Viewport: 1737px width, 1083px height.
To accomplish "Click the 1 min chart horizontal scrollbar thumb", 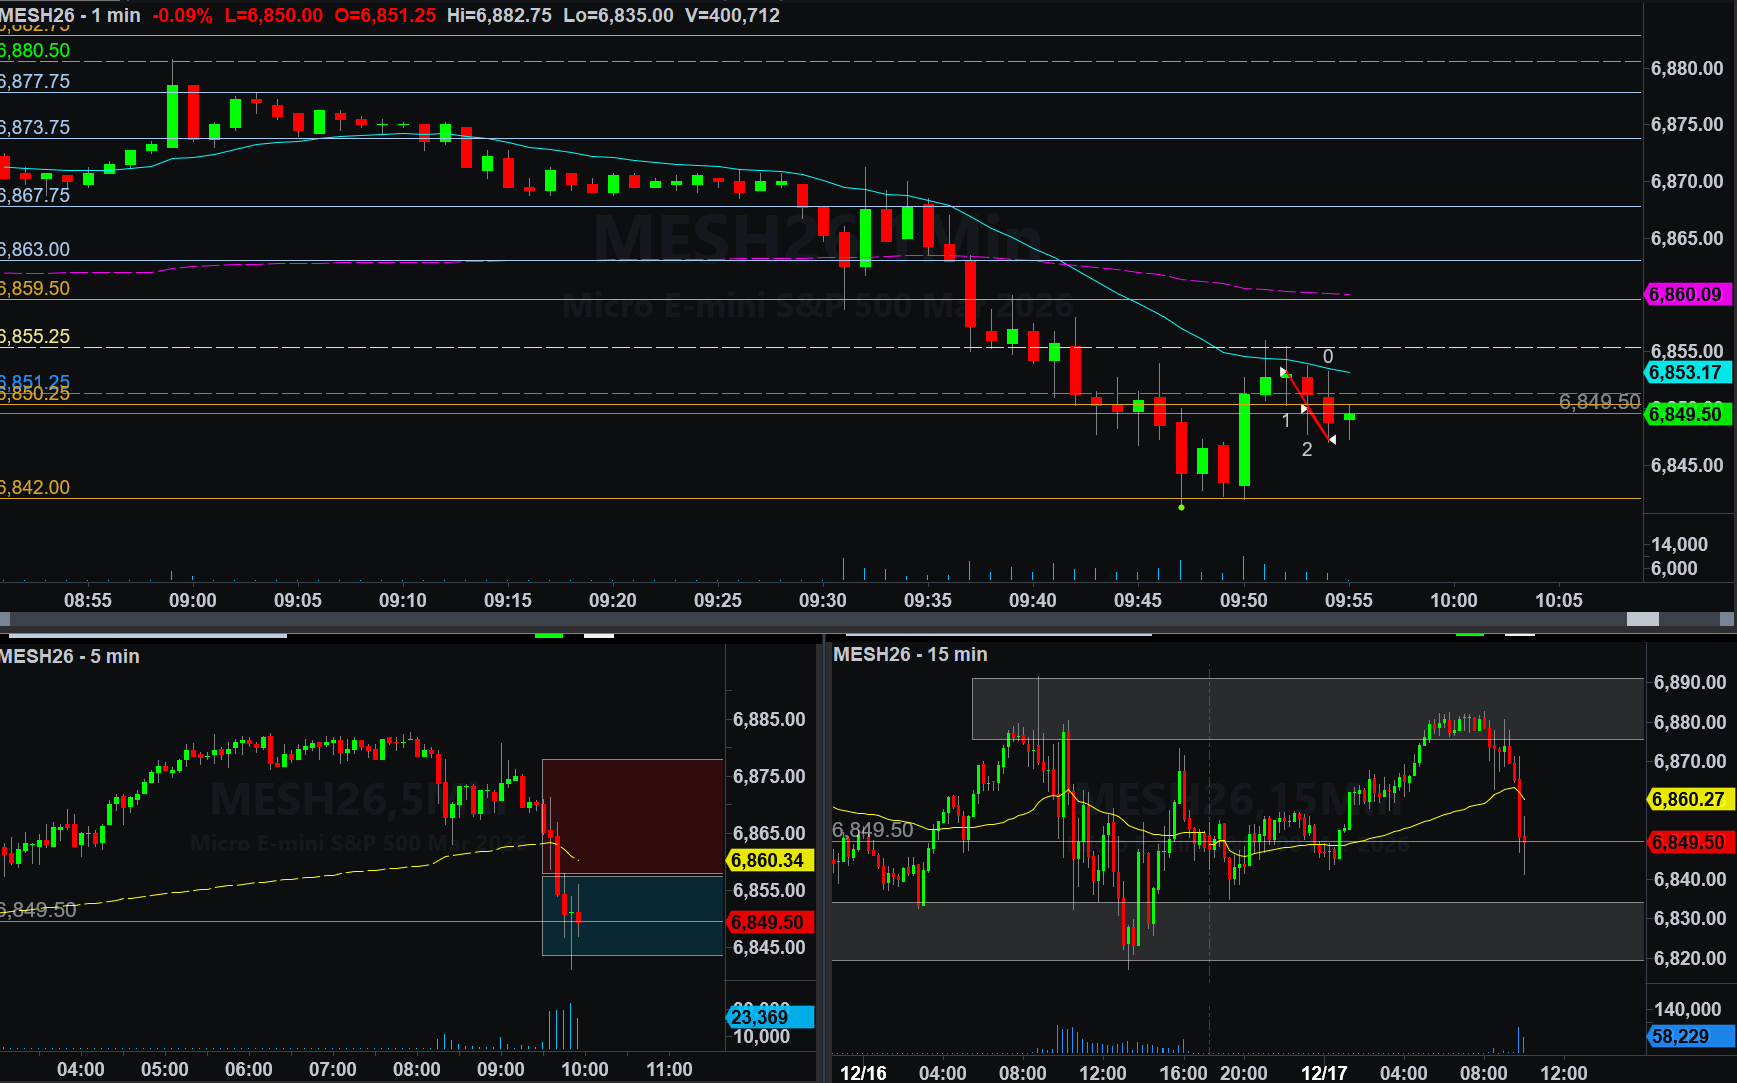I will [x=1642, y=619].
